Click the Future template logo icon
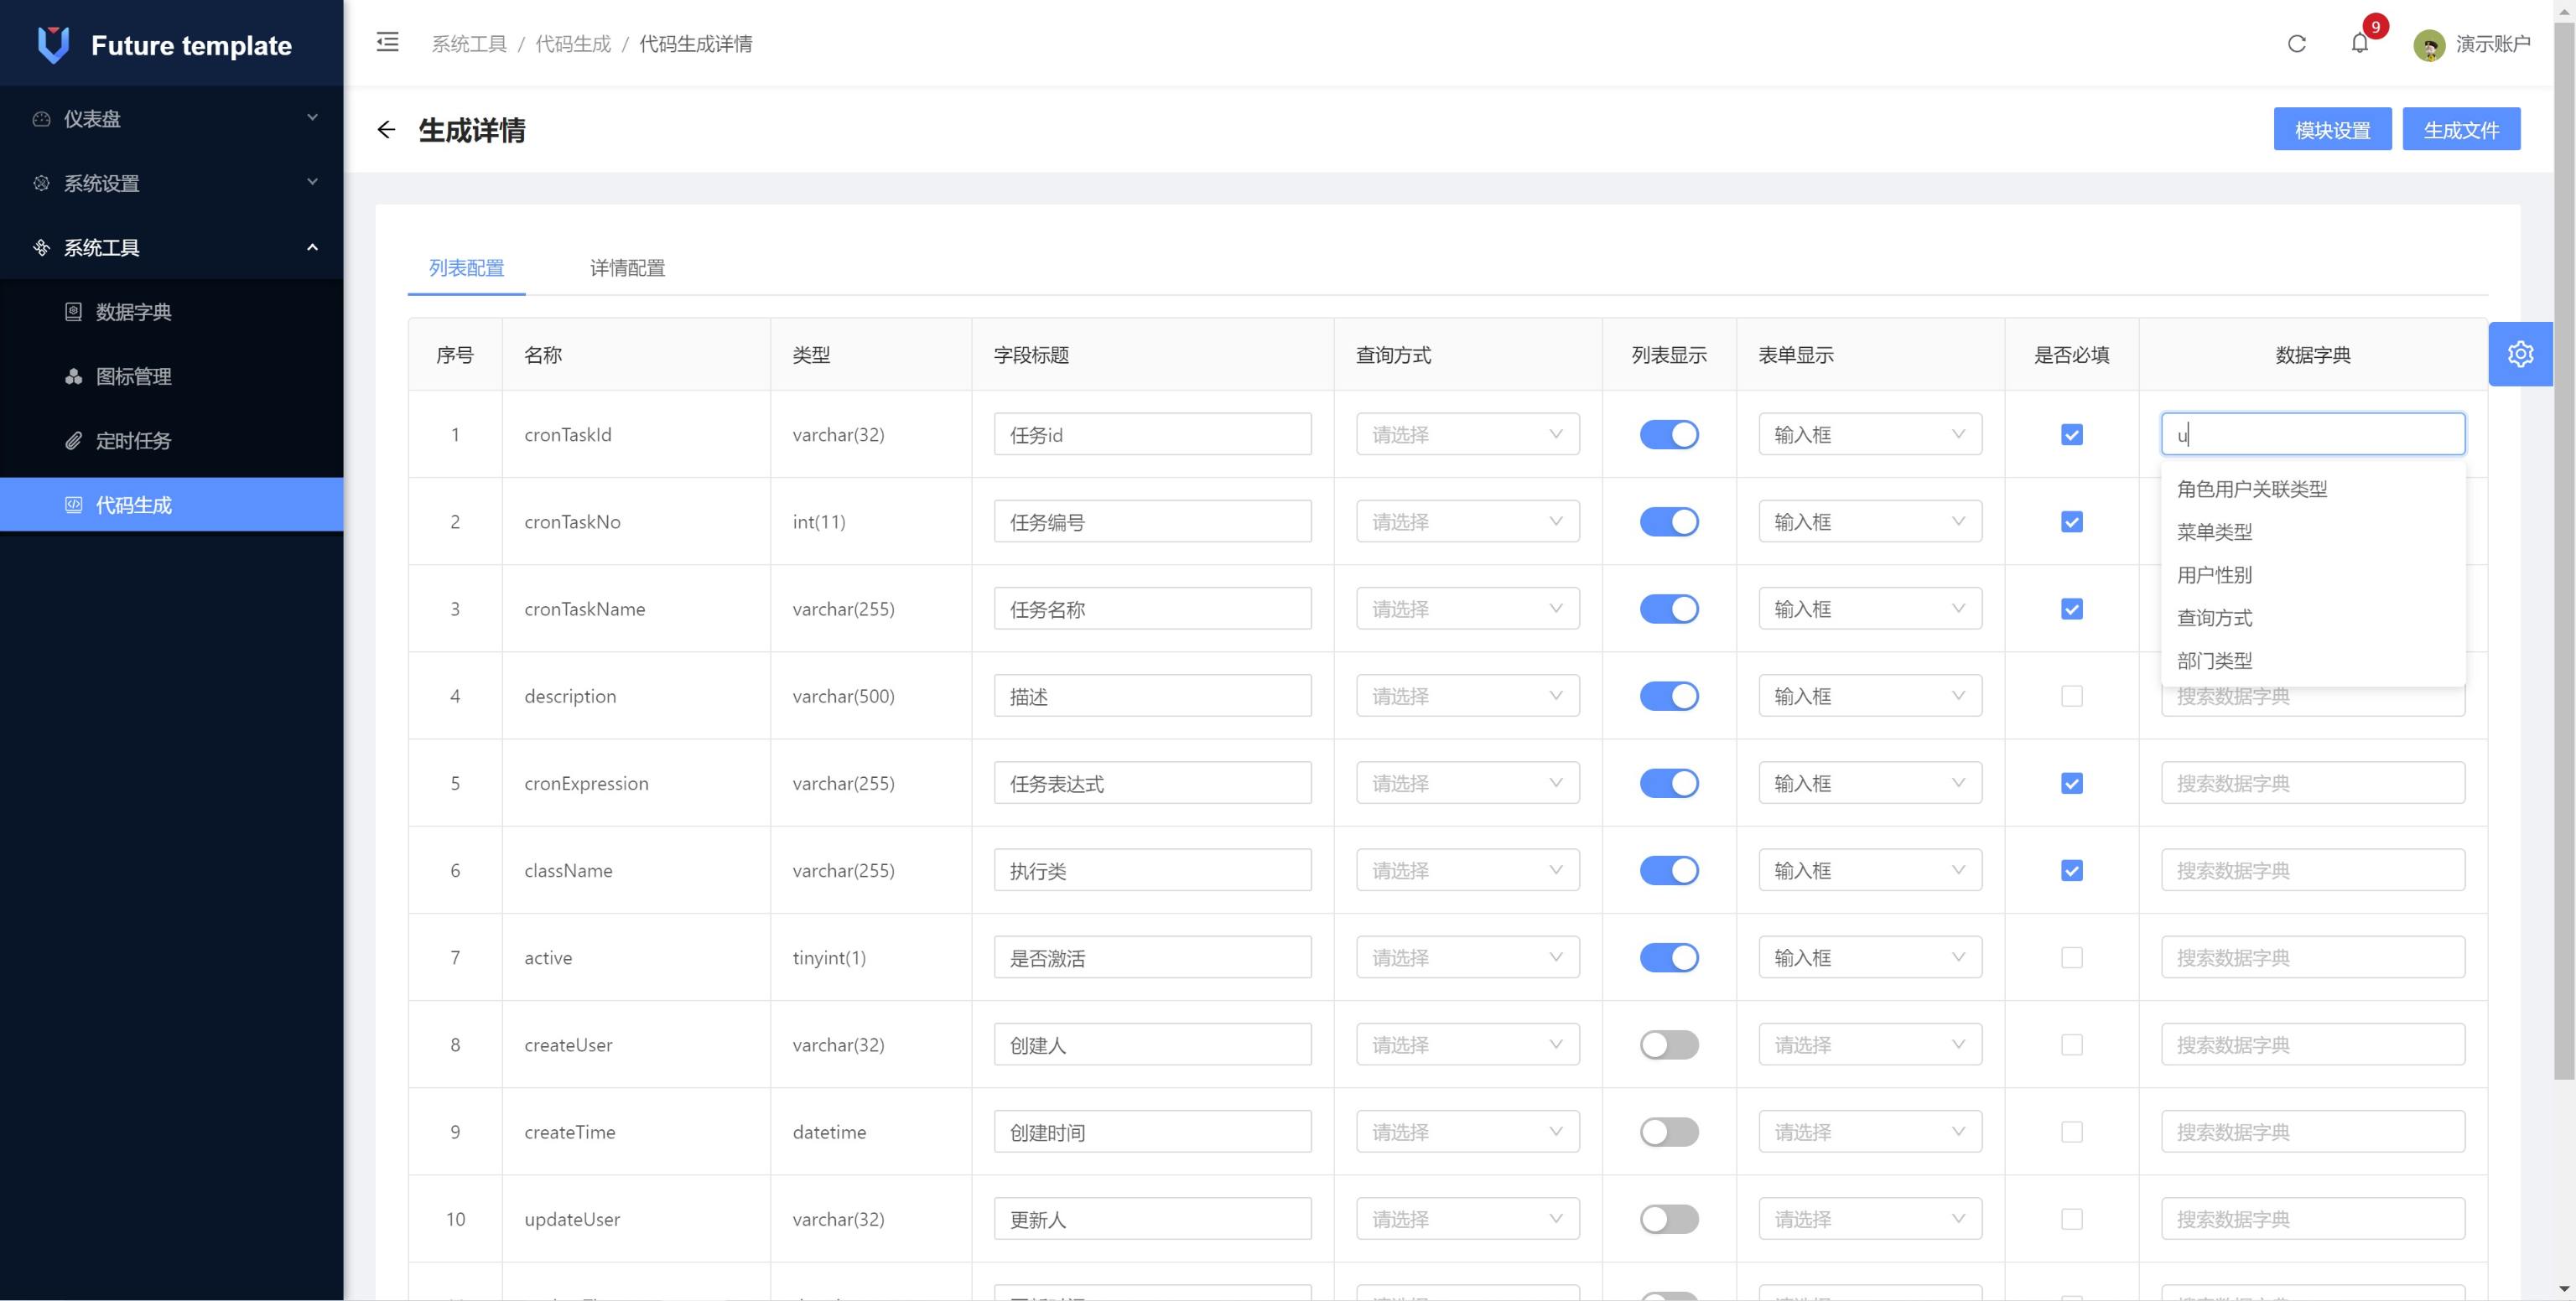The image size is (2576, 1301). pyautogui.click(x=53, y=45)
